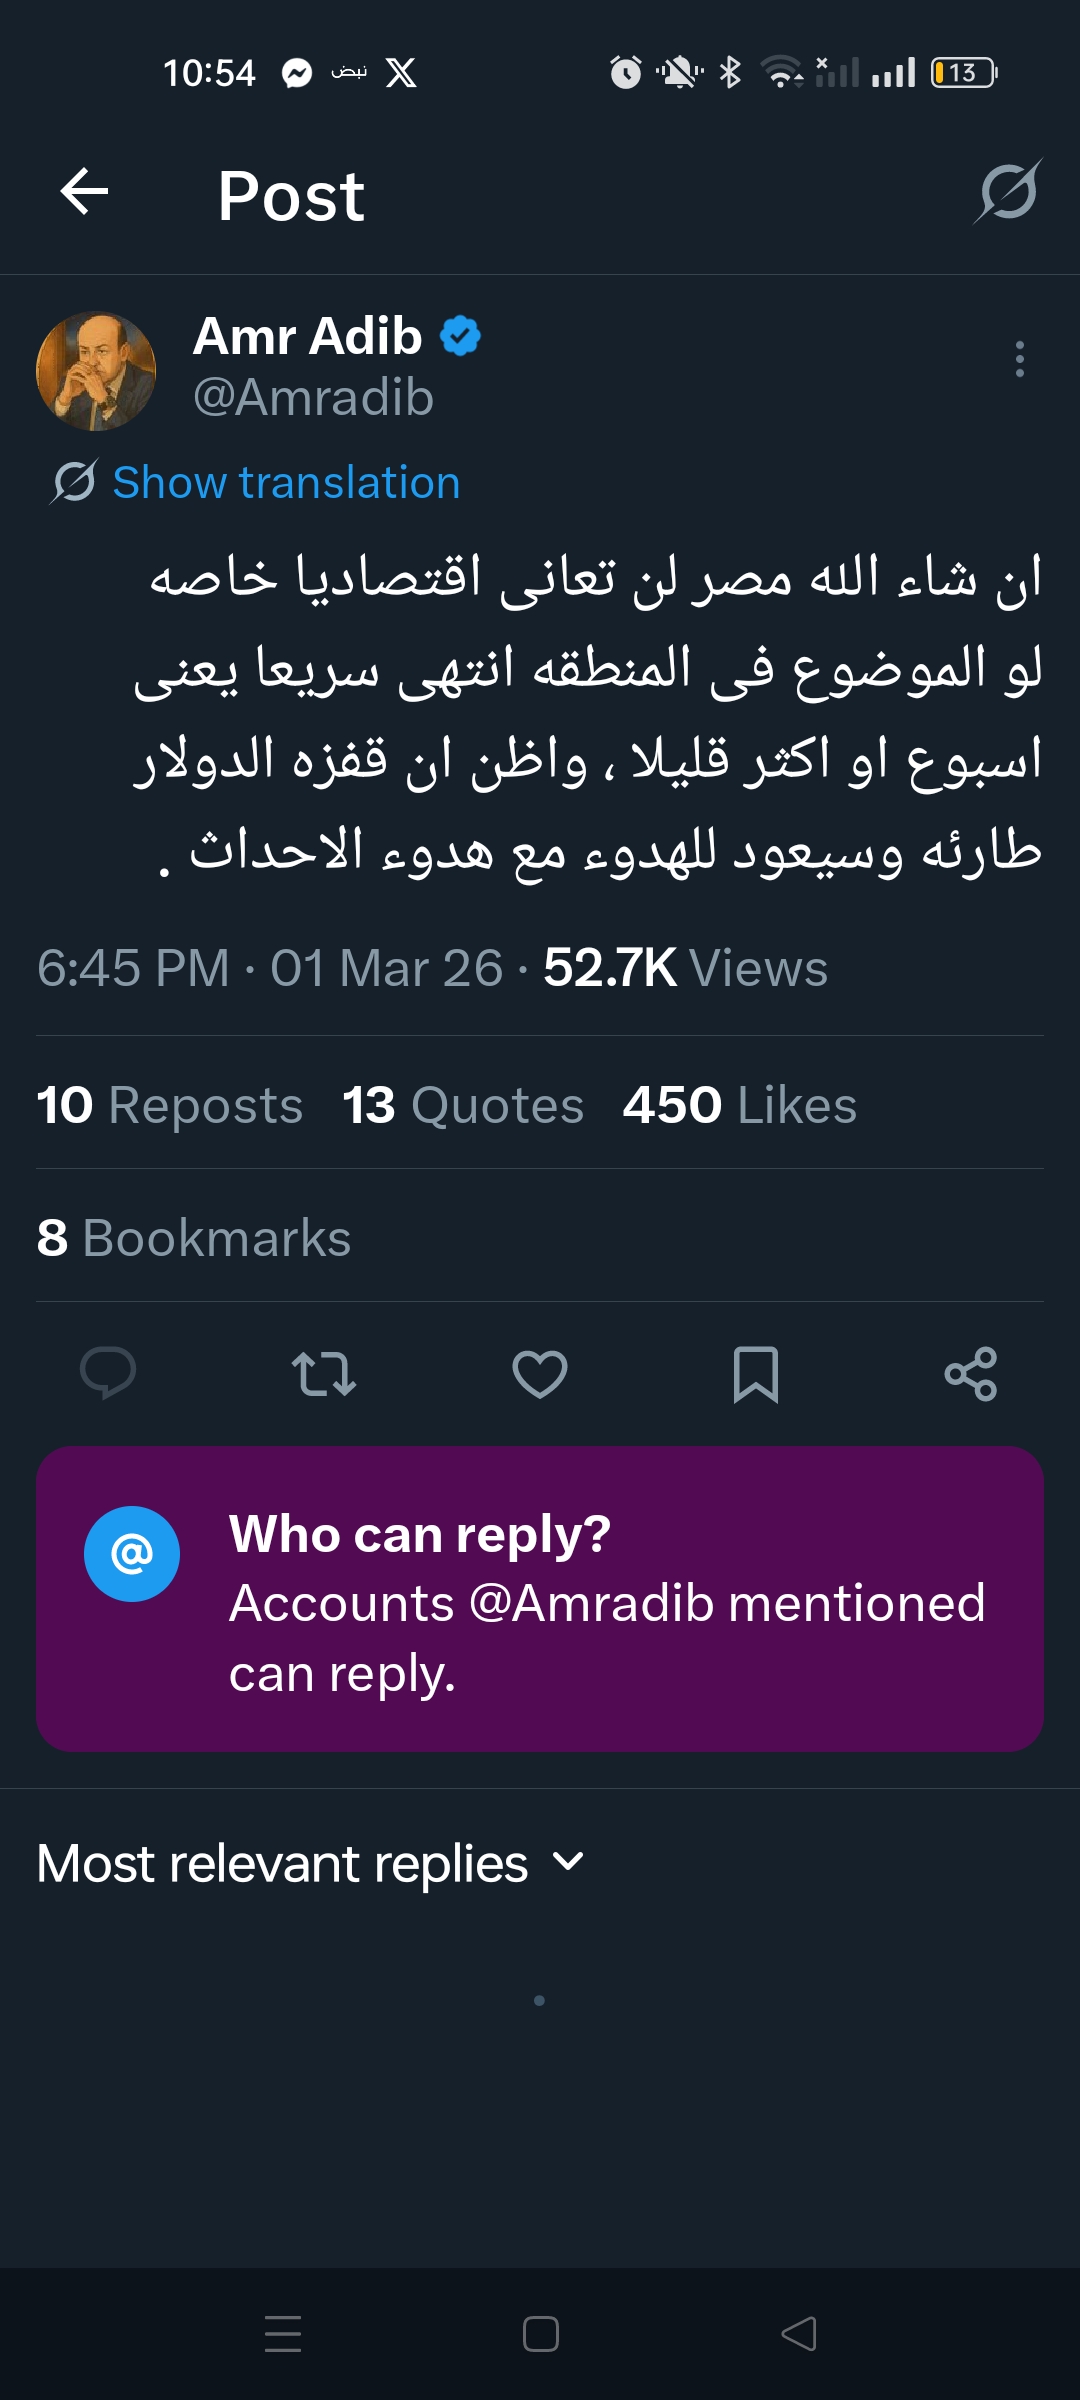Tap the repost arrows icon
The height and width of the screenshot is (2400, 1080).
324,1373
